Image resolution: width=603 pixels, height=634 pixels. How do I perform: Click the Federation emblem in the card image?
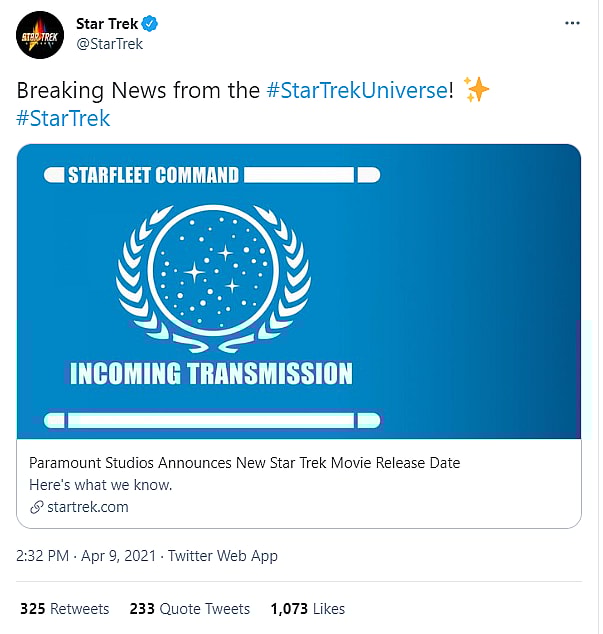tap(212, 274)
